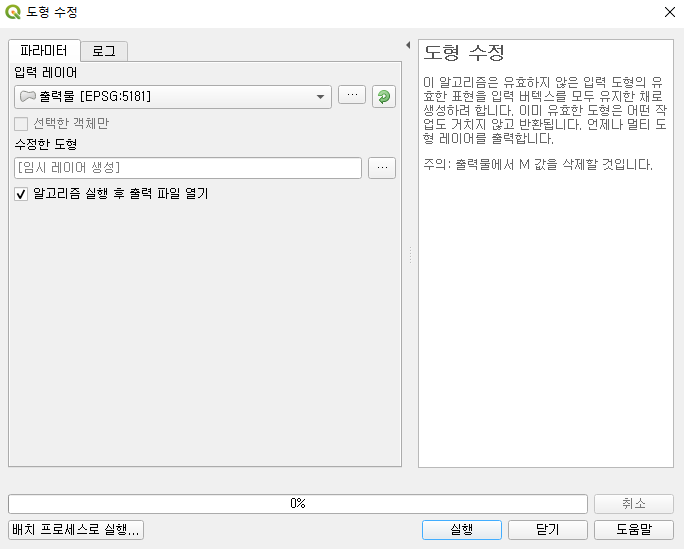Switch to the 로그 tab
The height and width of the screenshot is (549, 684).
click(x=104, y=51)
